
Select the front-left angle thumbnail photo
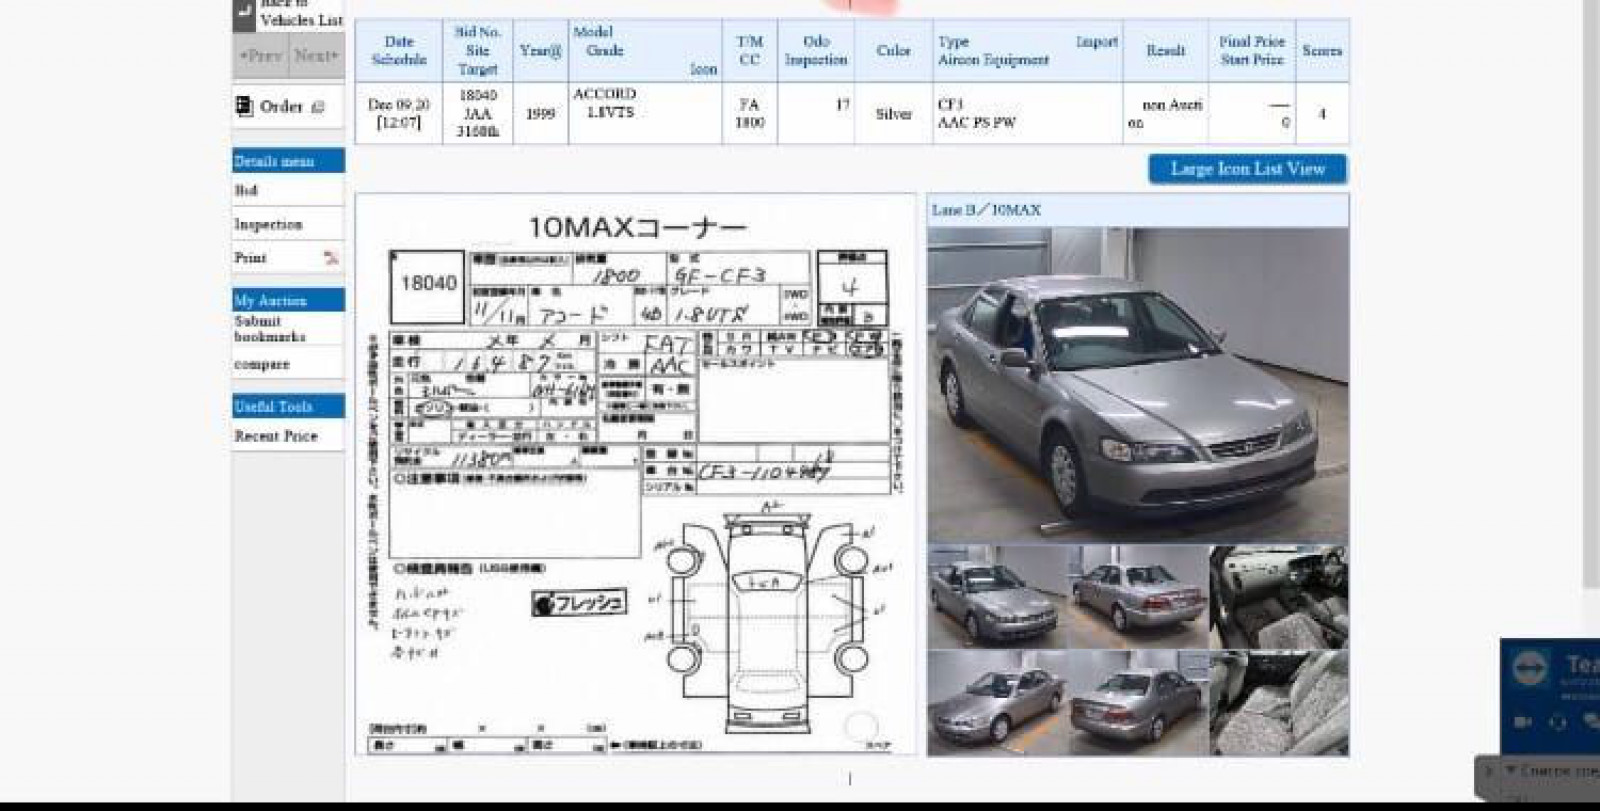coord(997,597)
